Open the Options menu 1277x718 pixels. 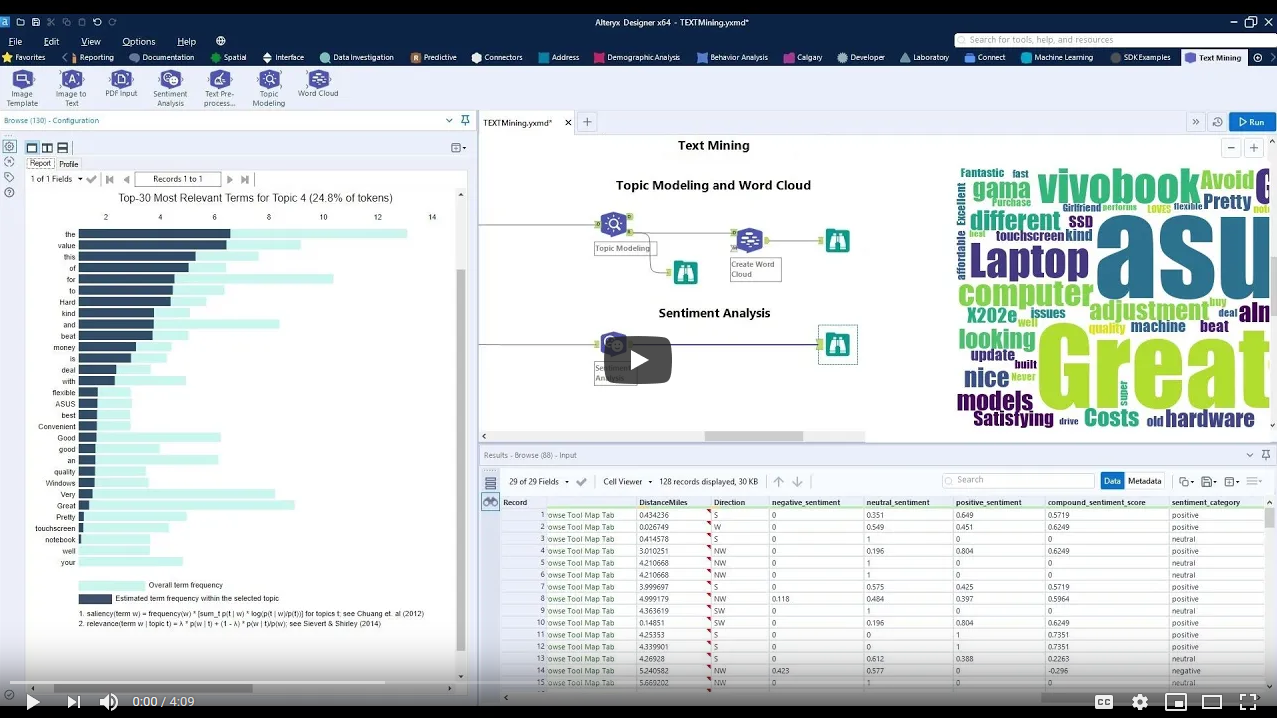tap(139, 41)
